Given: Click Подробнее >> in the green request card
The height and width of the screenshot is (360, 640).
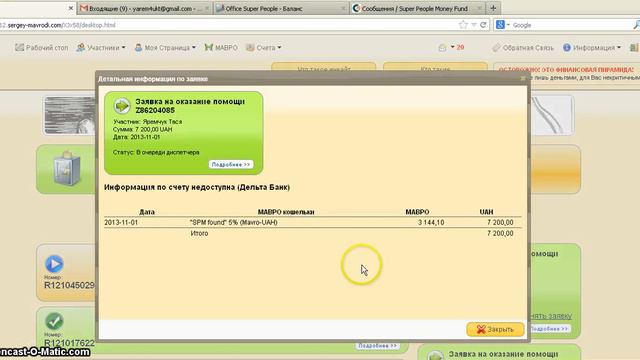Looking at the screenshot, I should coord(231,164).
